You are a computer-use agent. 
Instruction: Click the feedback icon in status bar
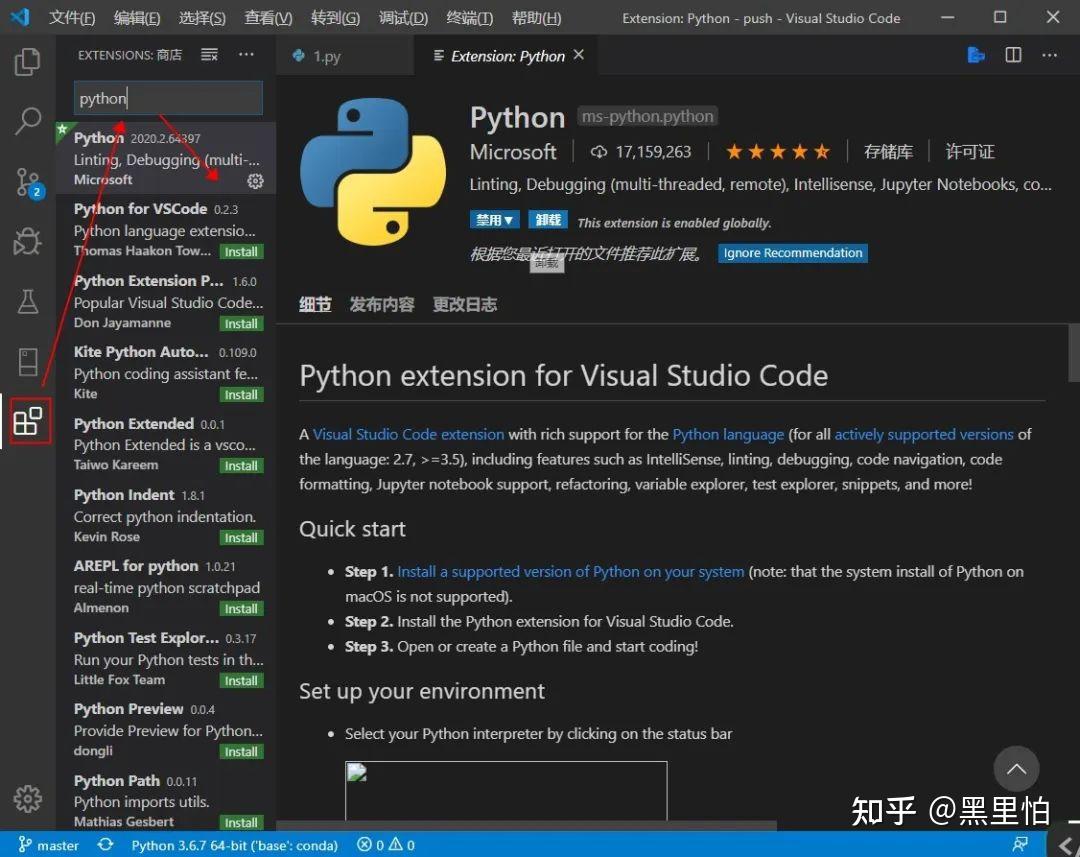1019,845
